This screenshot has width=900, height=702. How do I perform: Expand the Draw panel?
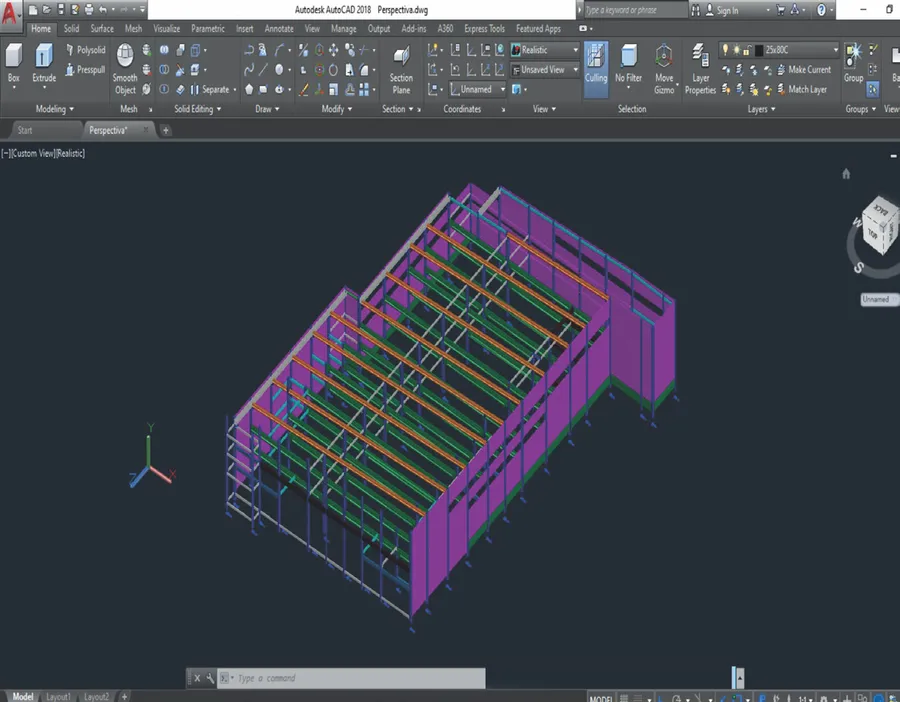(x=267, y=109)
